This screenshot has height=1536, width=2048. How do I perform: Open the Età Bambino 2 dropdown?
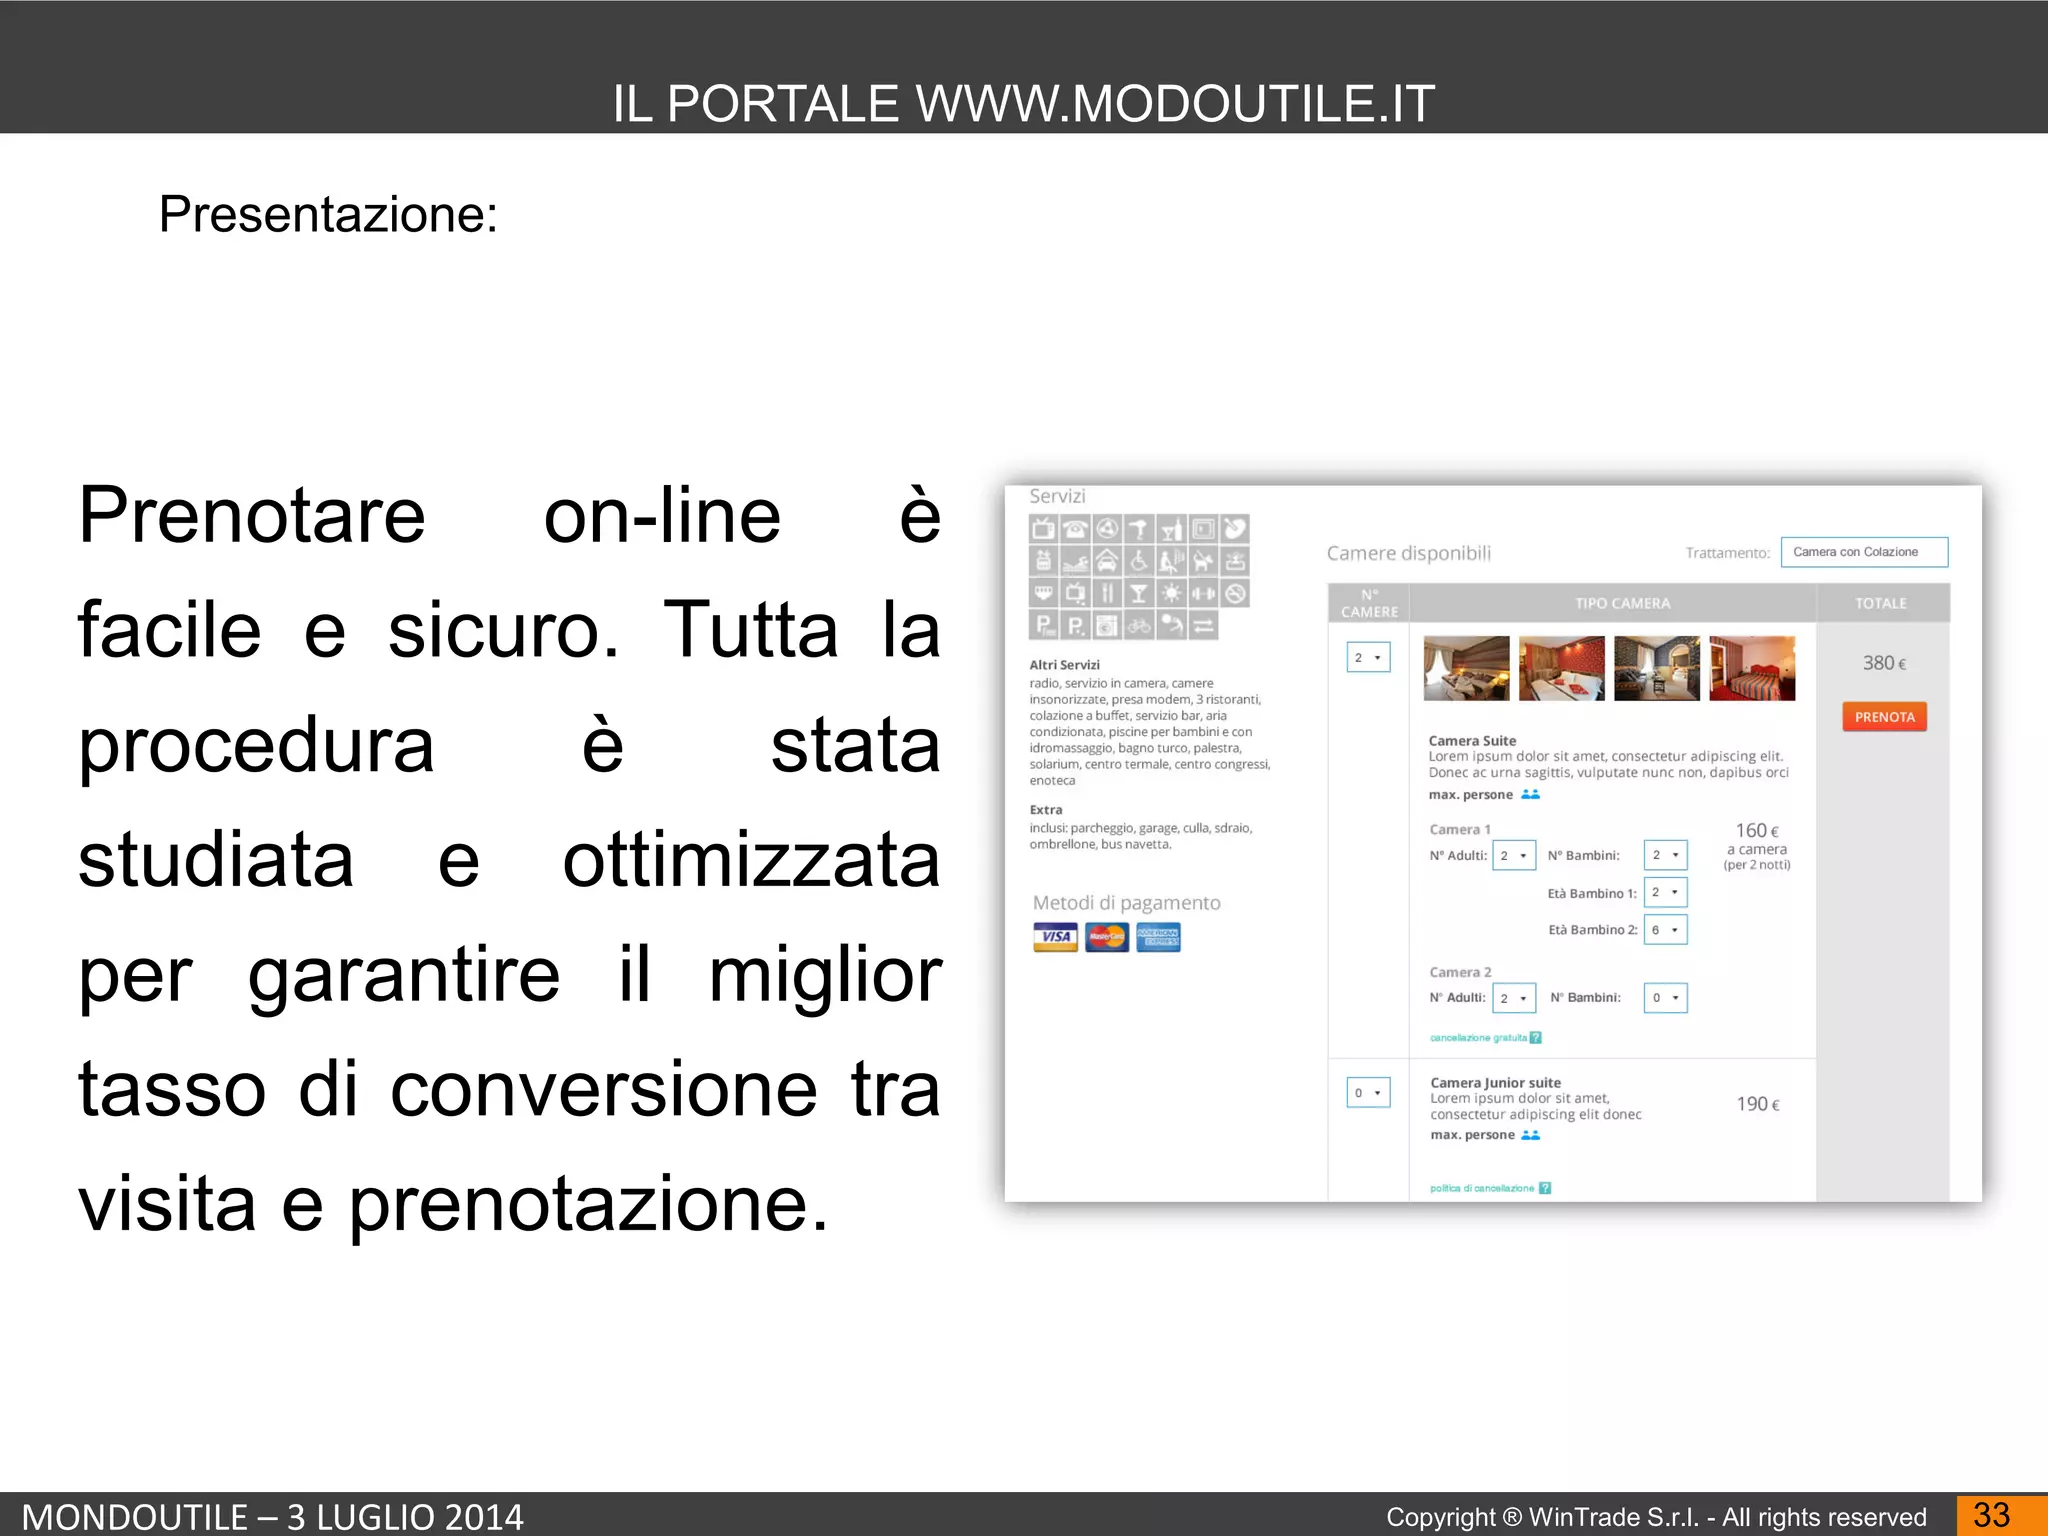click(1665, 930)
